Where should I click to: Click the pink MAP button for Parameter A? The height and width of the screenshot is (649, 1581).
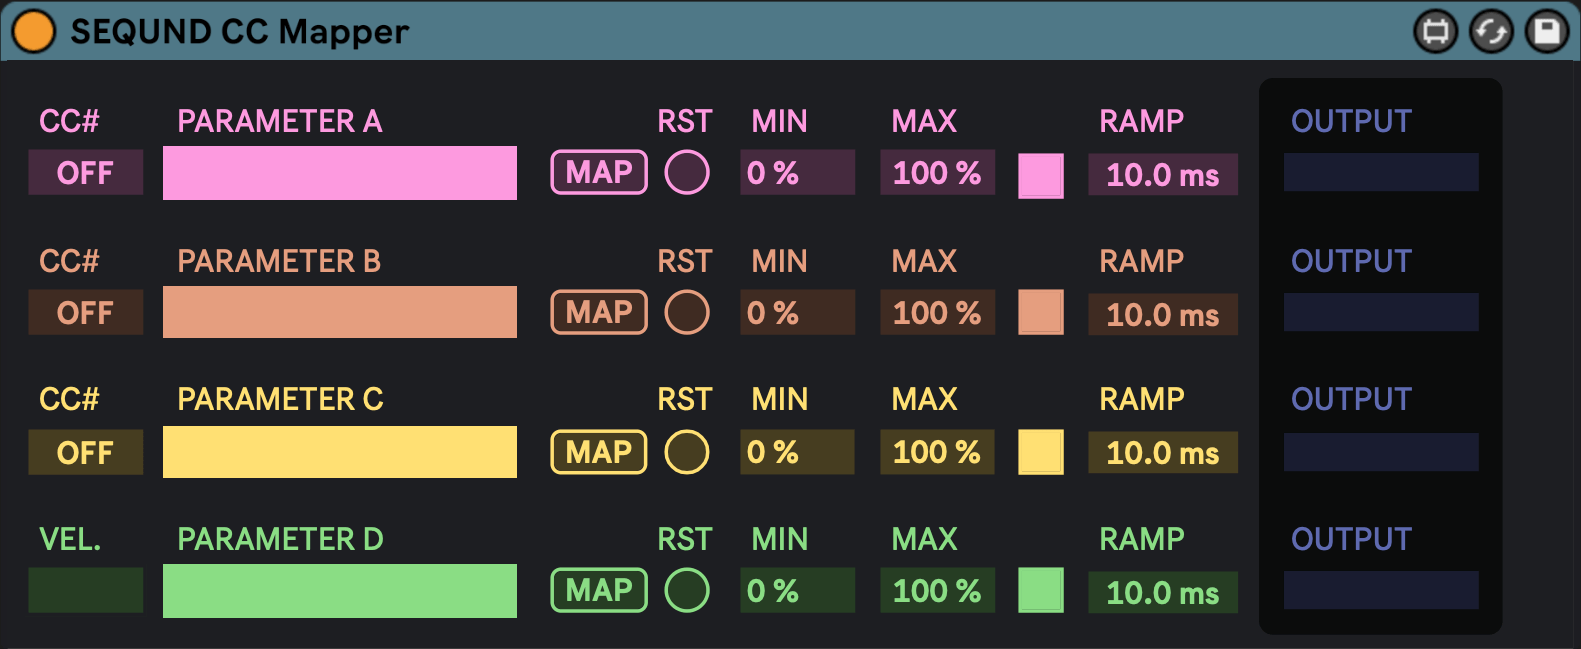(599, 172)
